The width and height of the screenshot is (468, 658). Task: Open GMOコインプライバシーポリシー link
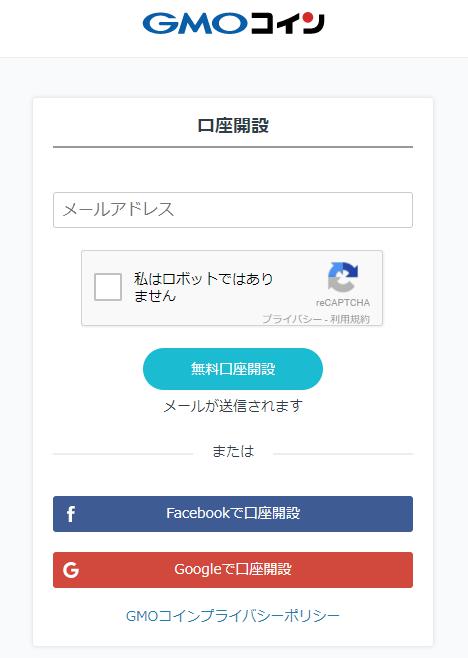point(233,616)
